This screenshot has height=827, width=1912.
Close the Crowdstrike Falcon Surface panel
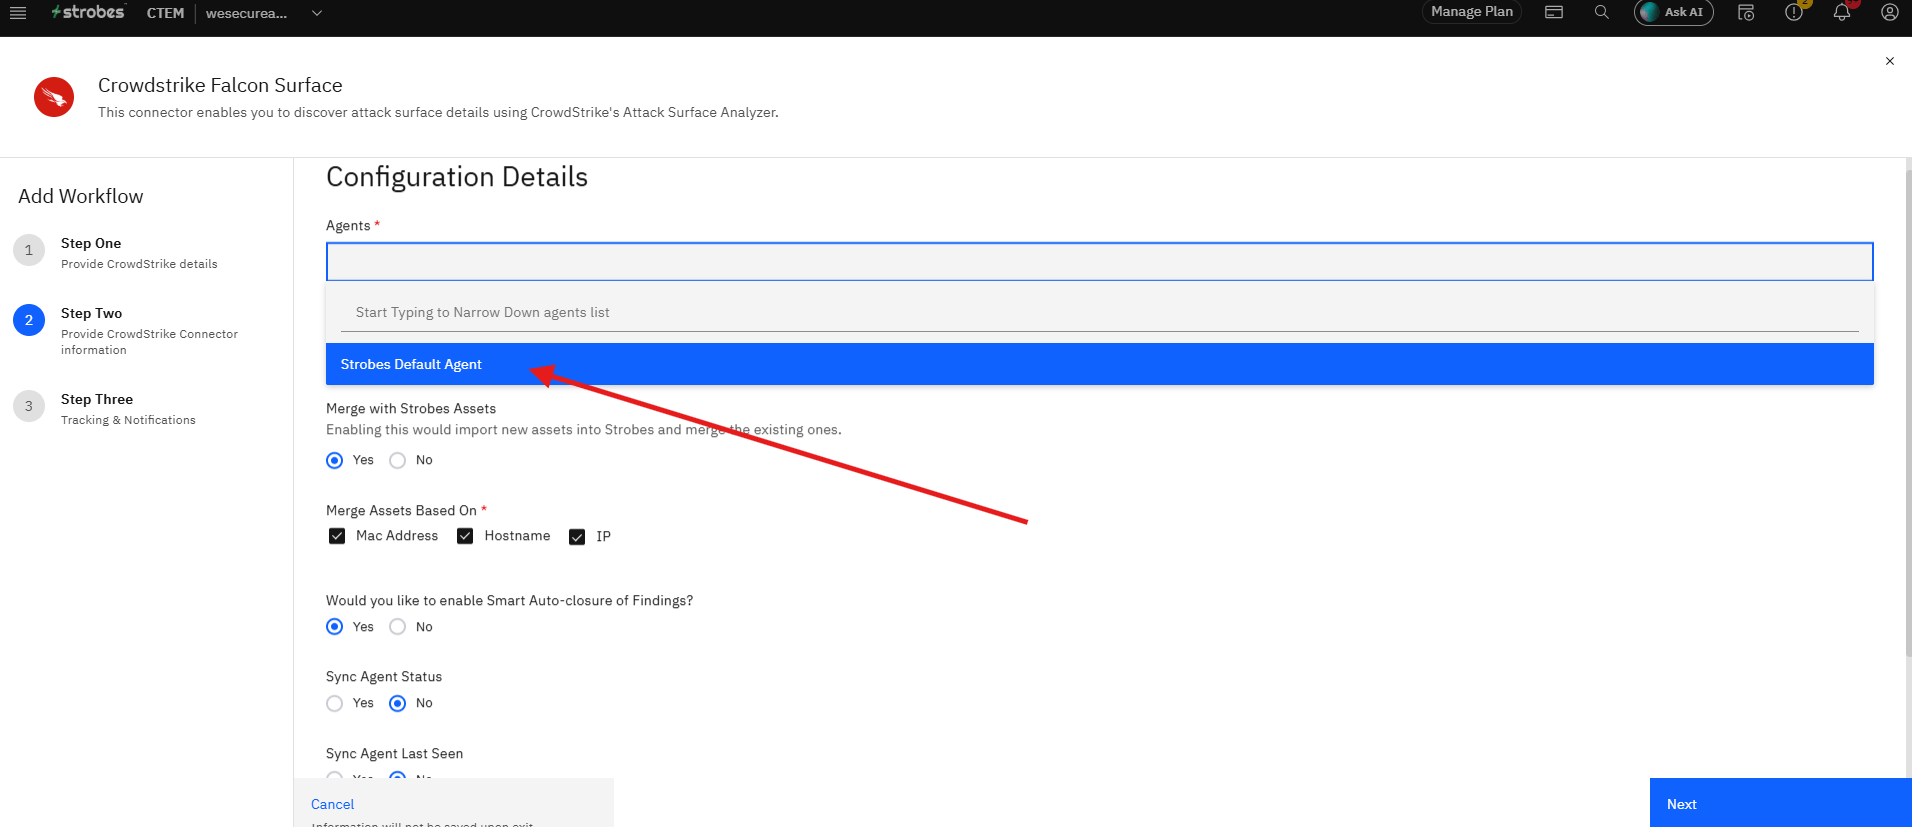tap(1890, 61)
